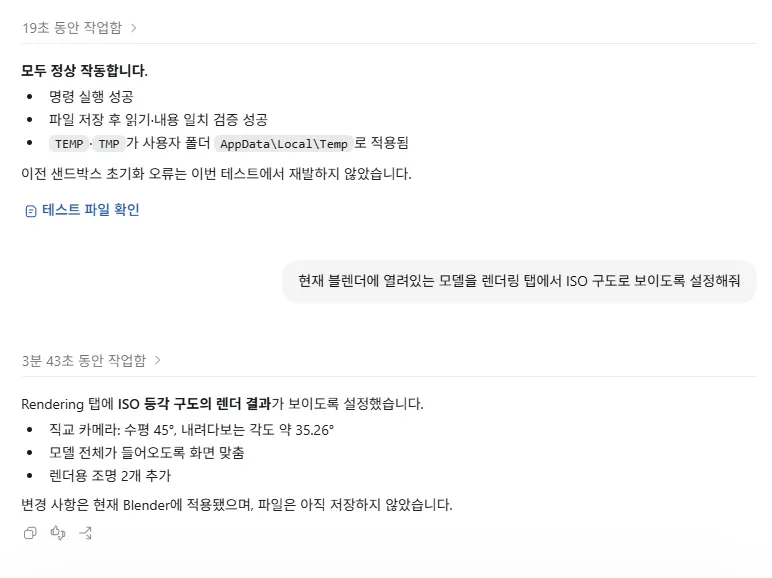Open the 테스트 파일 확인 link
Screen dimensions: 772x578
point(91,210)
